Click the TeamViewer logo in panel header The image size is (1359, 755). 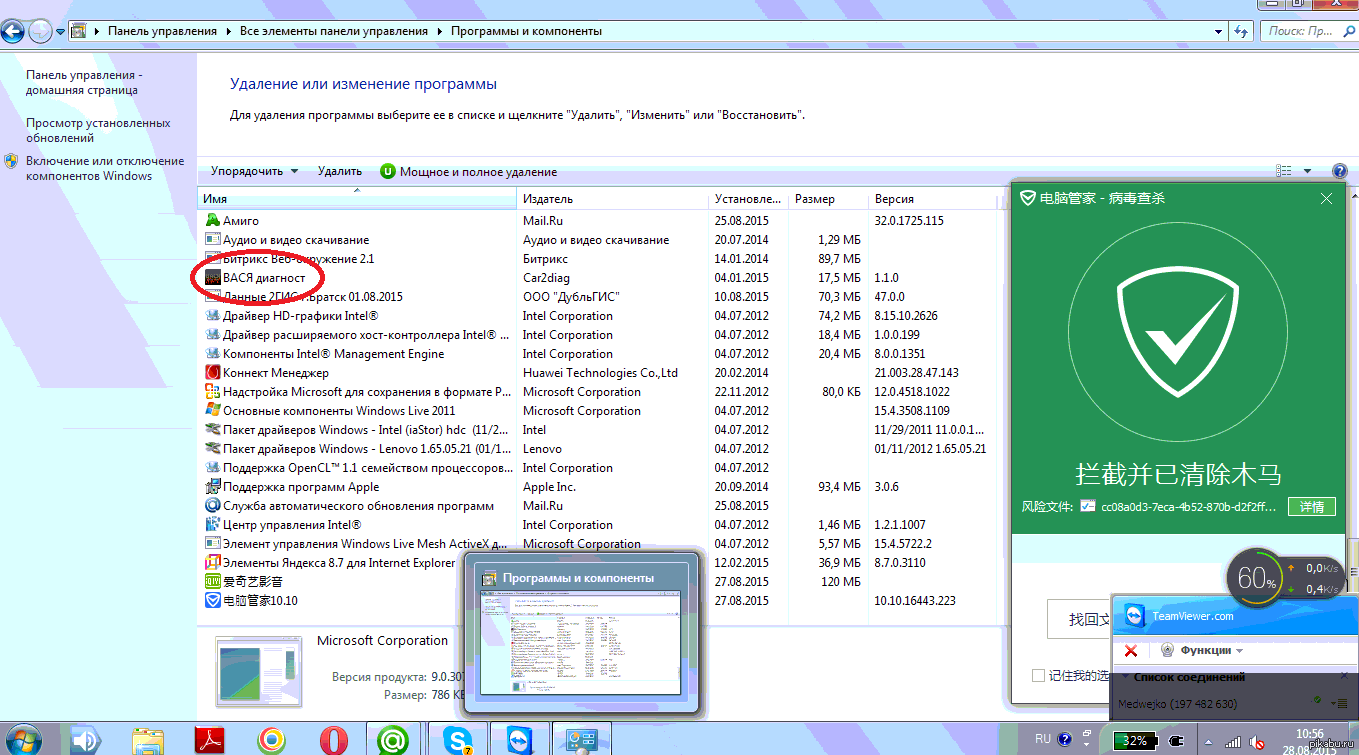(1135, 616)
